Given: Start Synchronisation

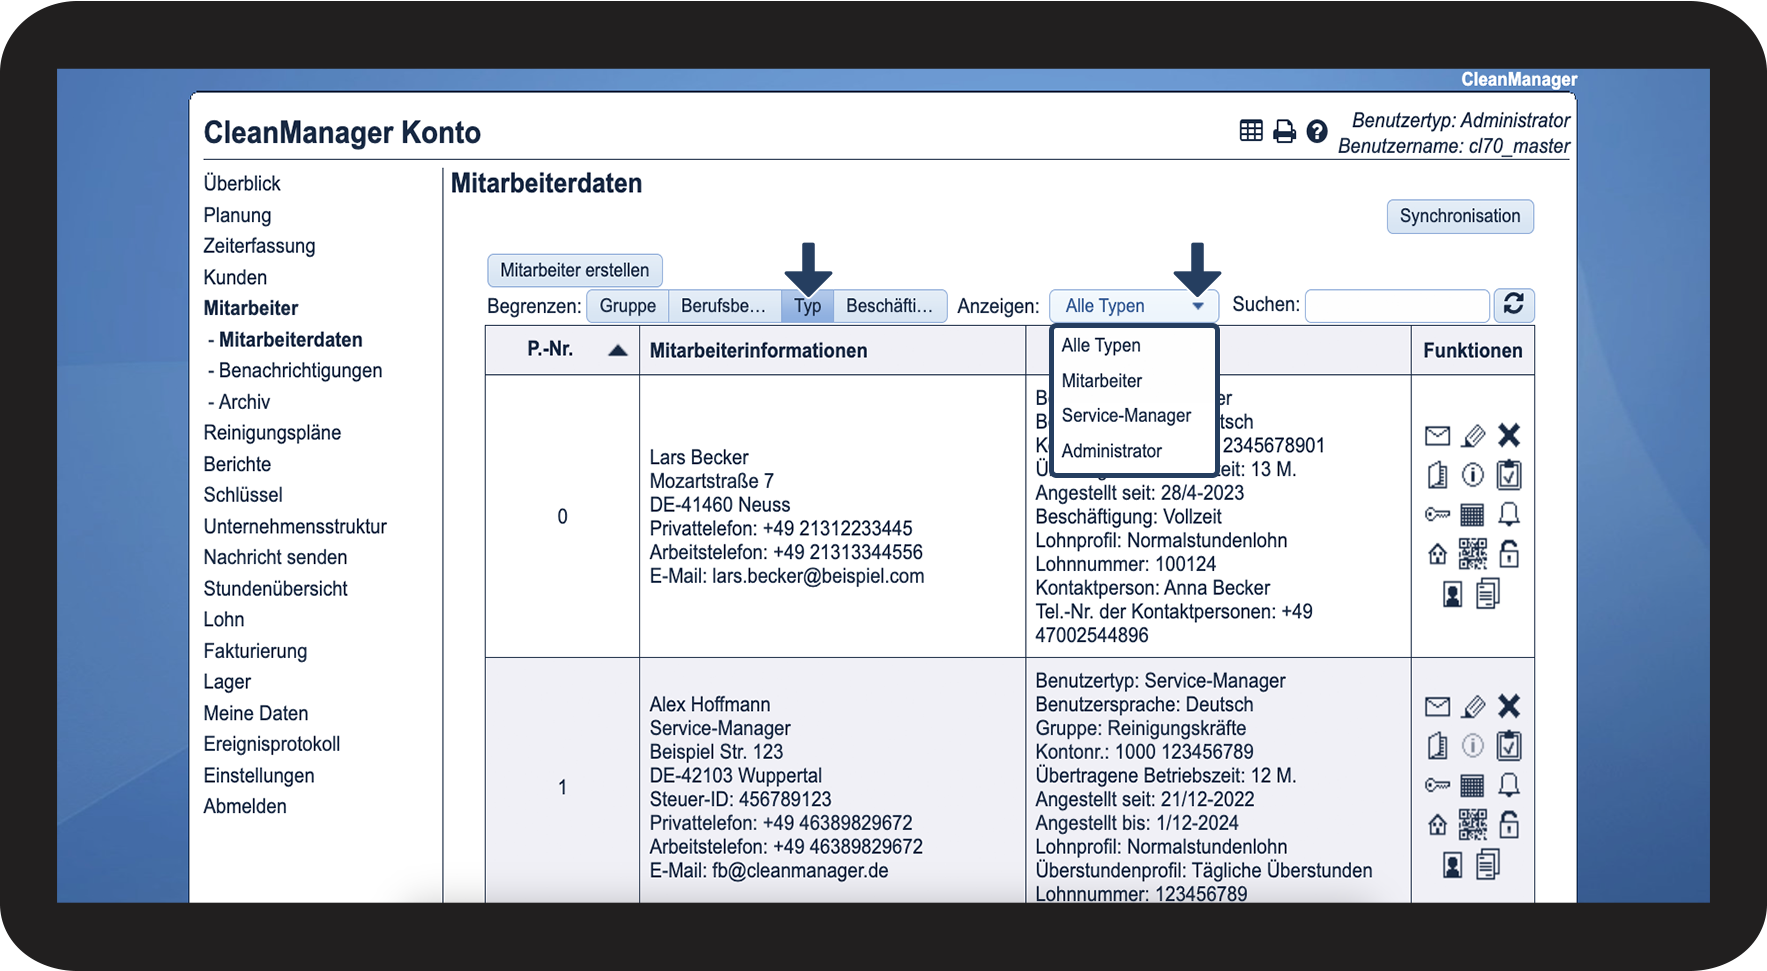Looking at the screenshot, I should [1460, 216].
